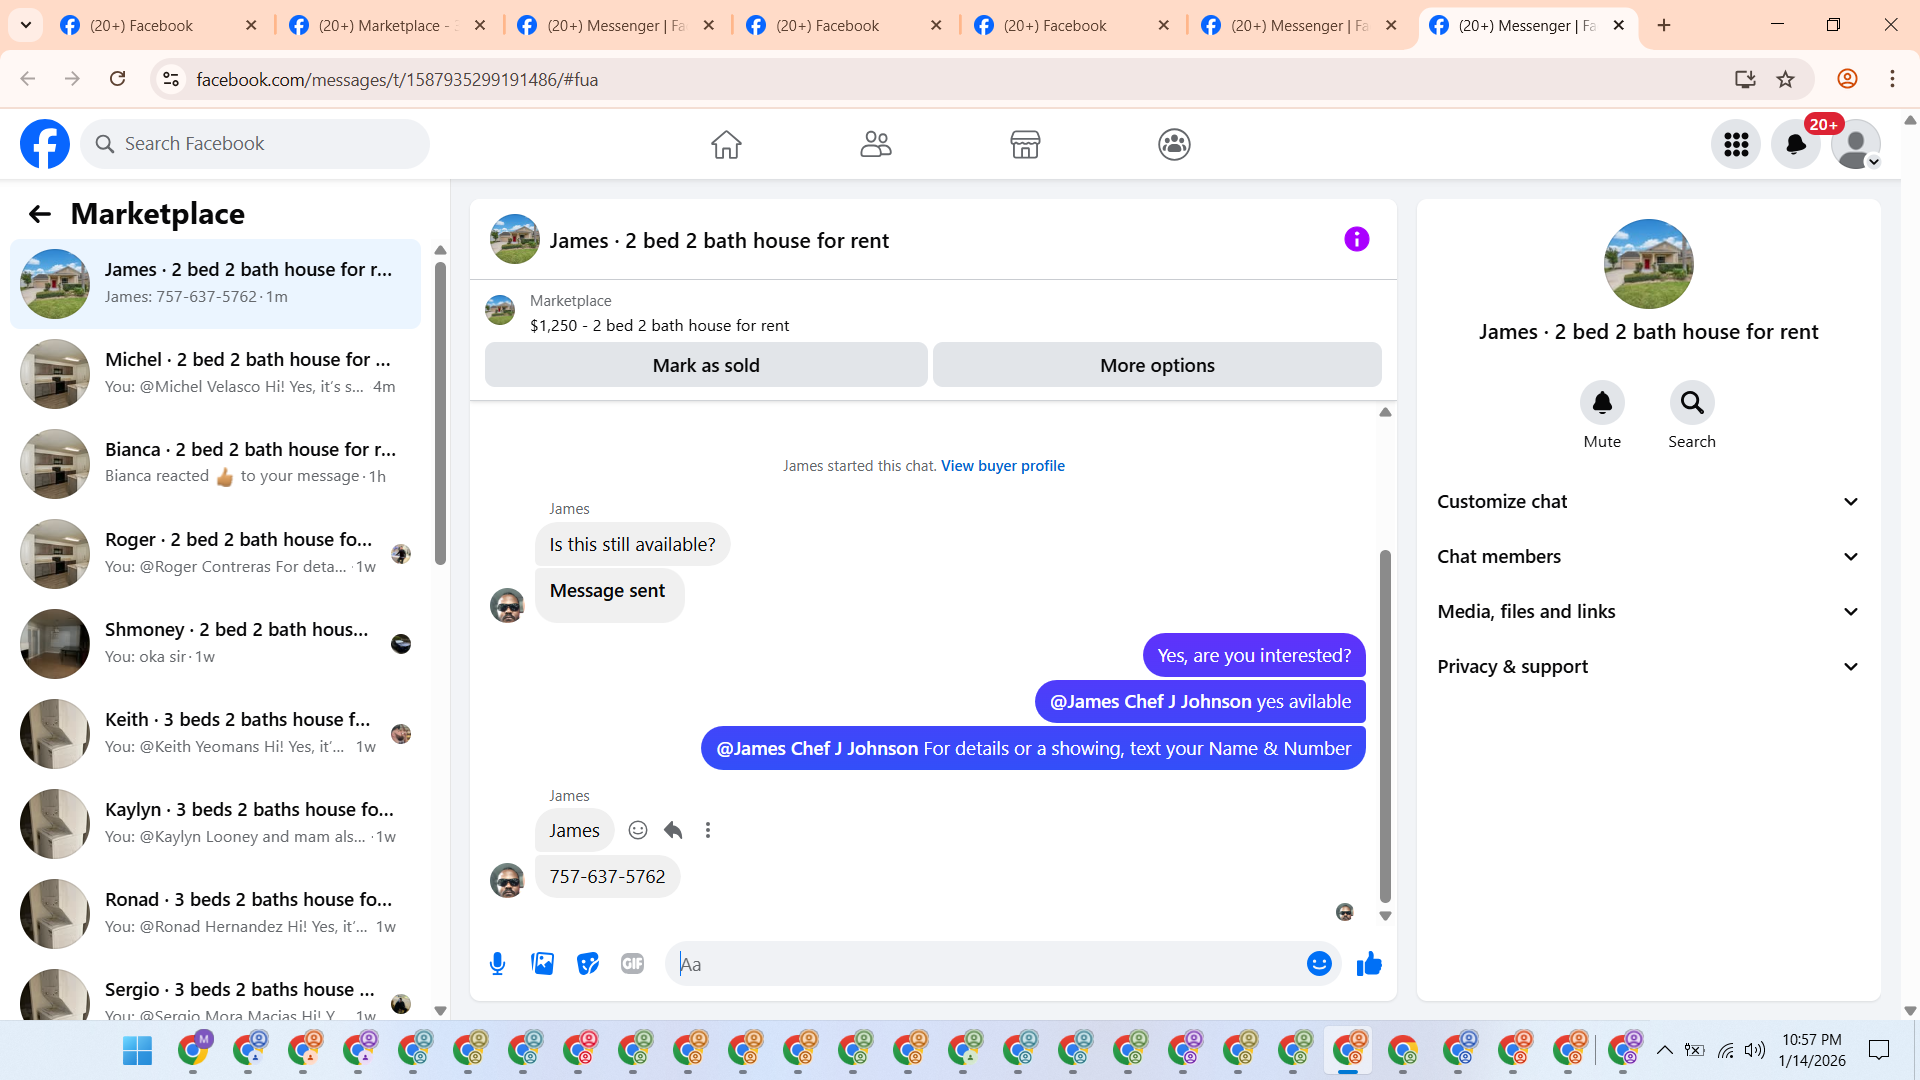The width and height of the screenshot is (1920, 1080).
Task: Open the GIF picker
Action: point(632,964)
